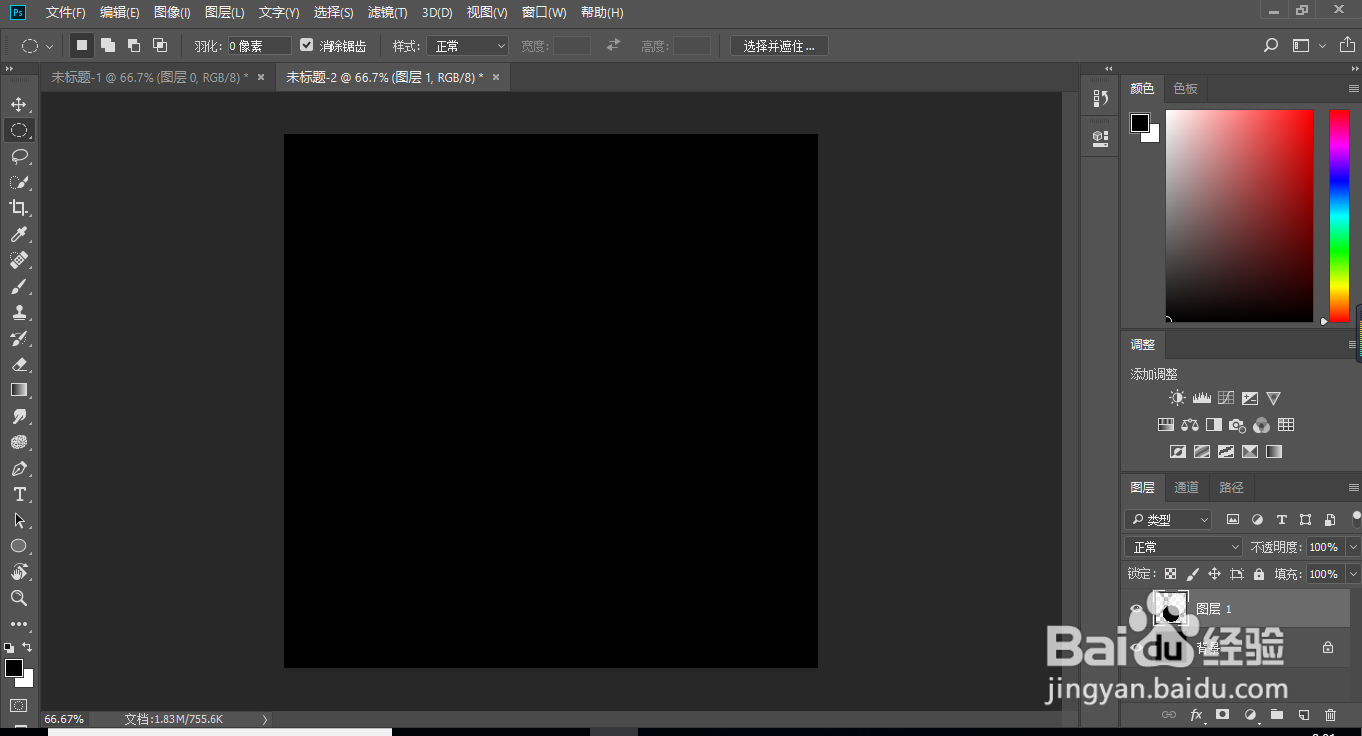Add a Photo Filter adjustment
This screenshot has height=736, width=1362.
pos(1237,425)
